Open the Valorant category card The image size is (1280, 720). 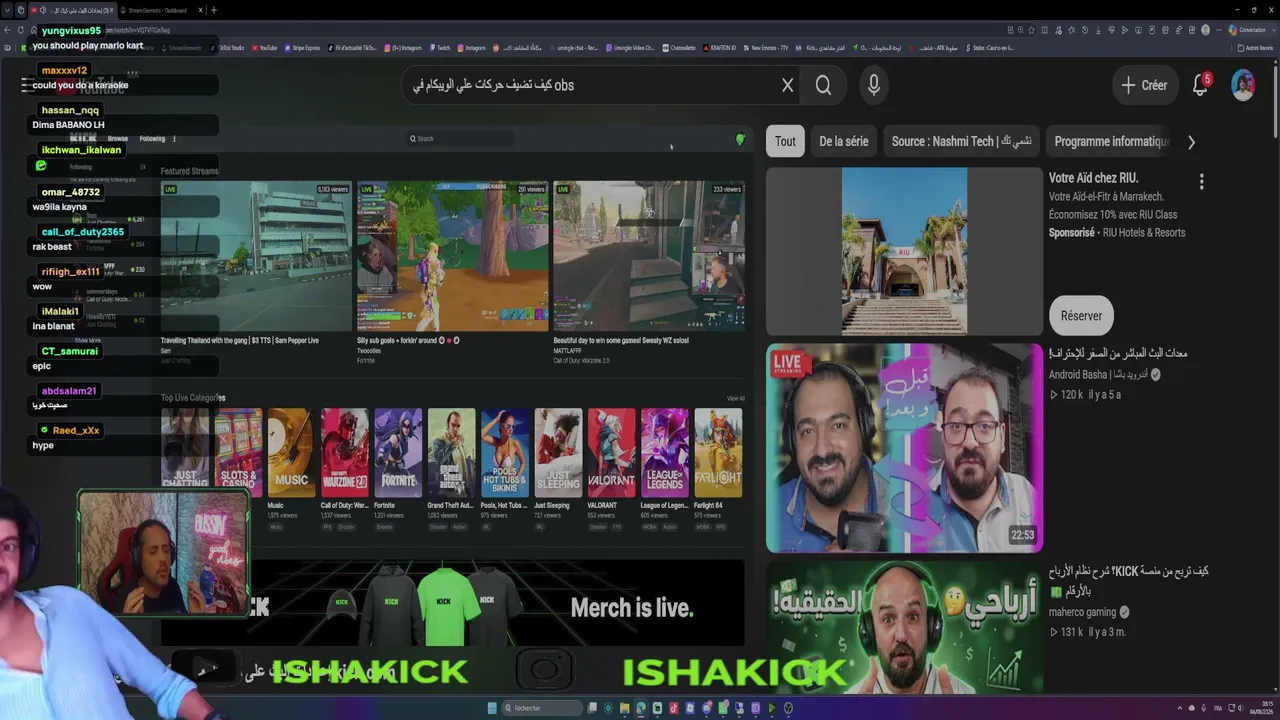[611, 453]
